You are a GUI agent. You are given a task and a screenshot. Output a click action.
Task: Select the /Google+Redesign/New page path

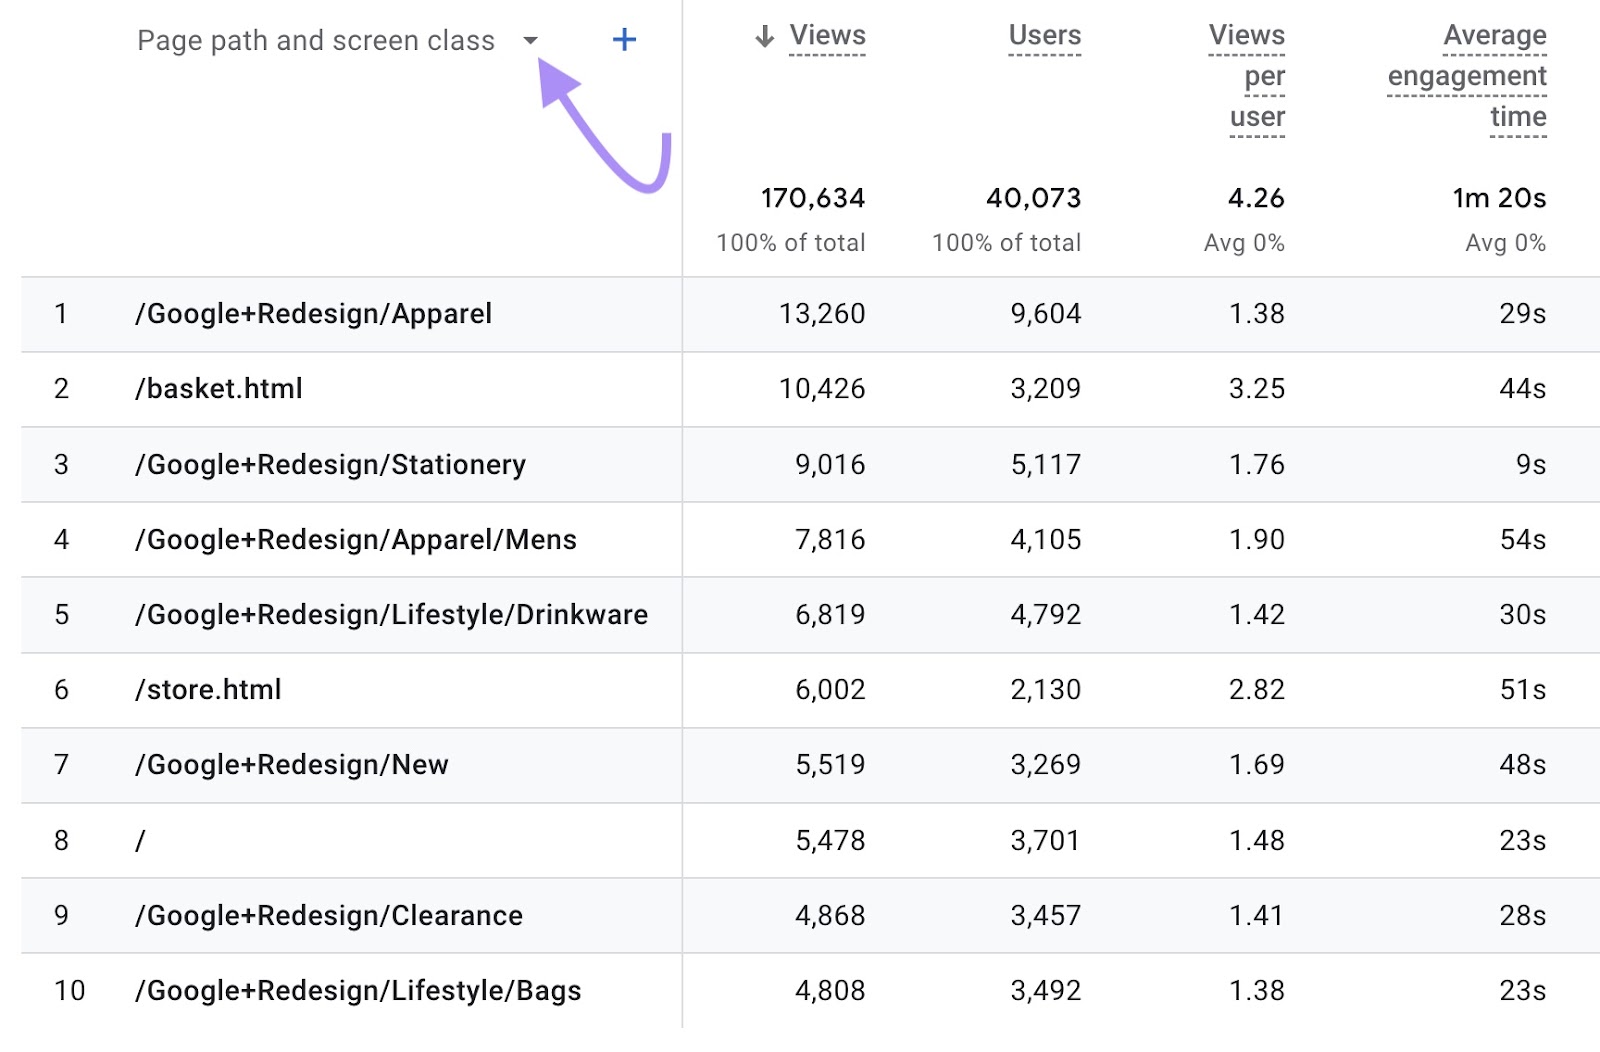point(291,765)
